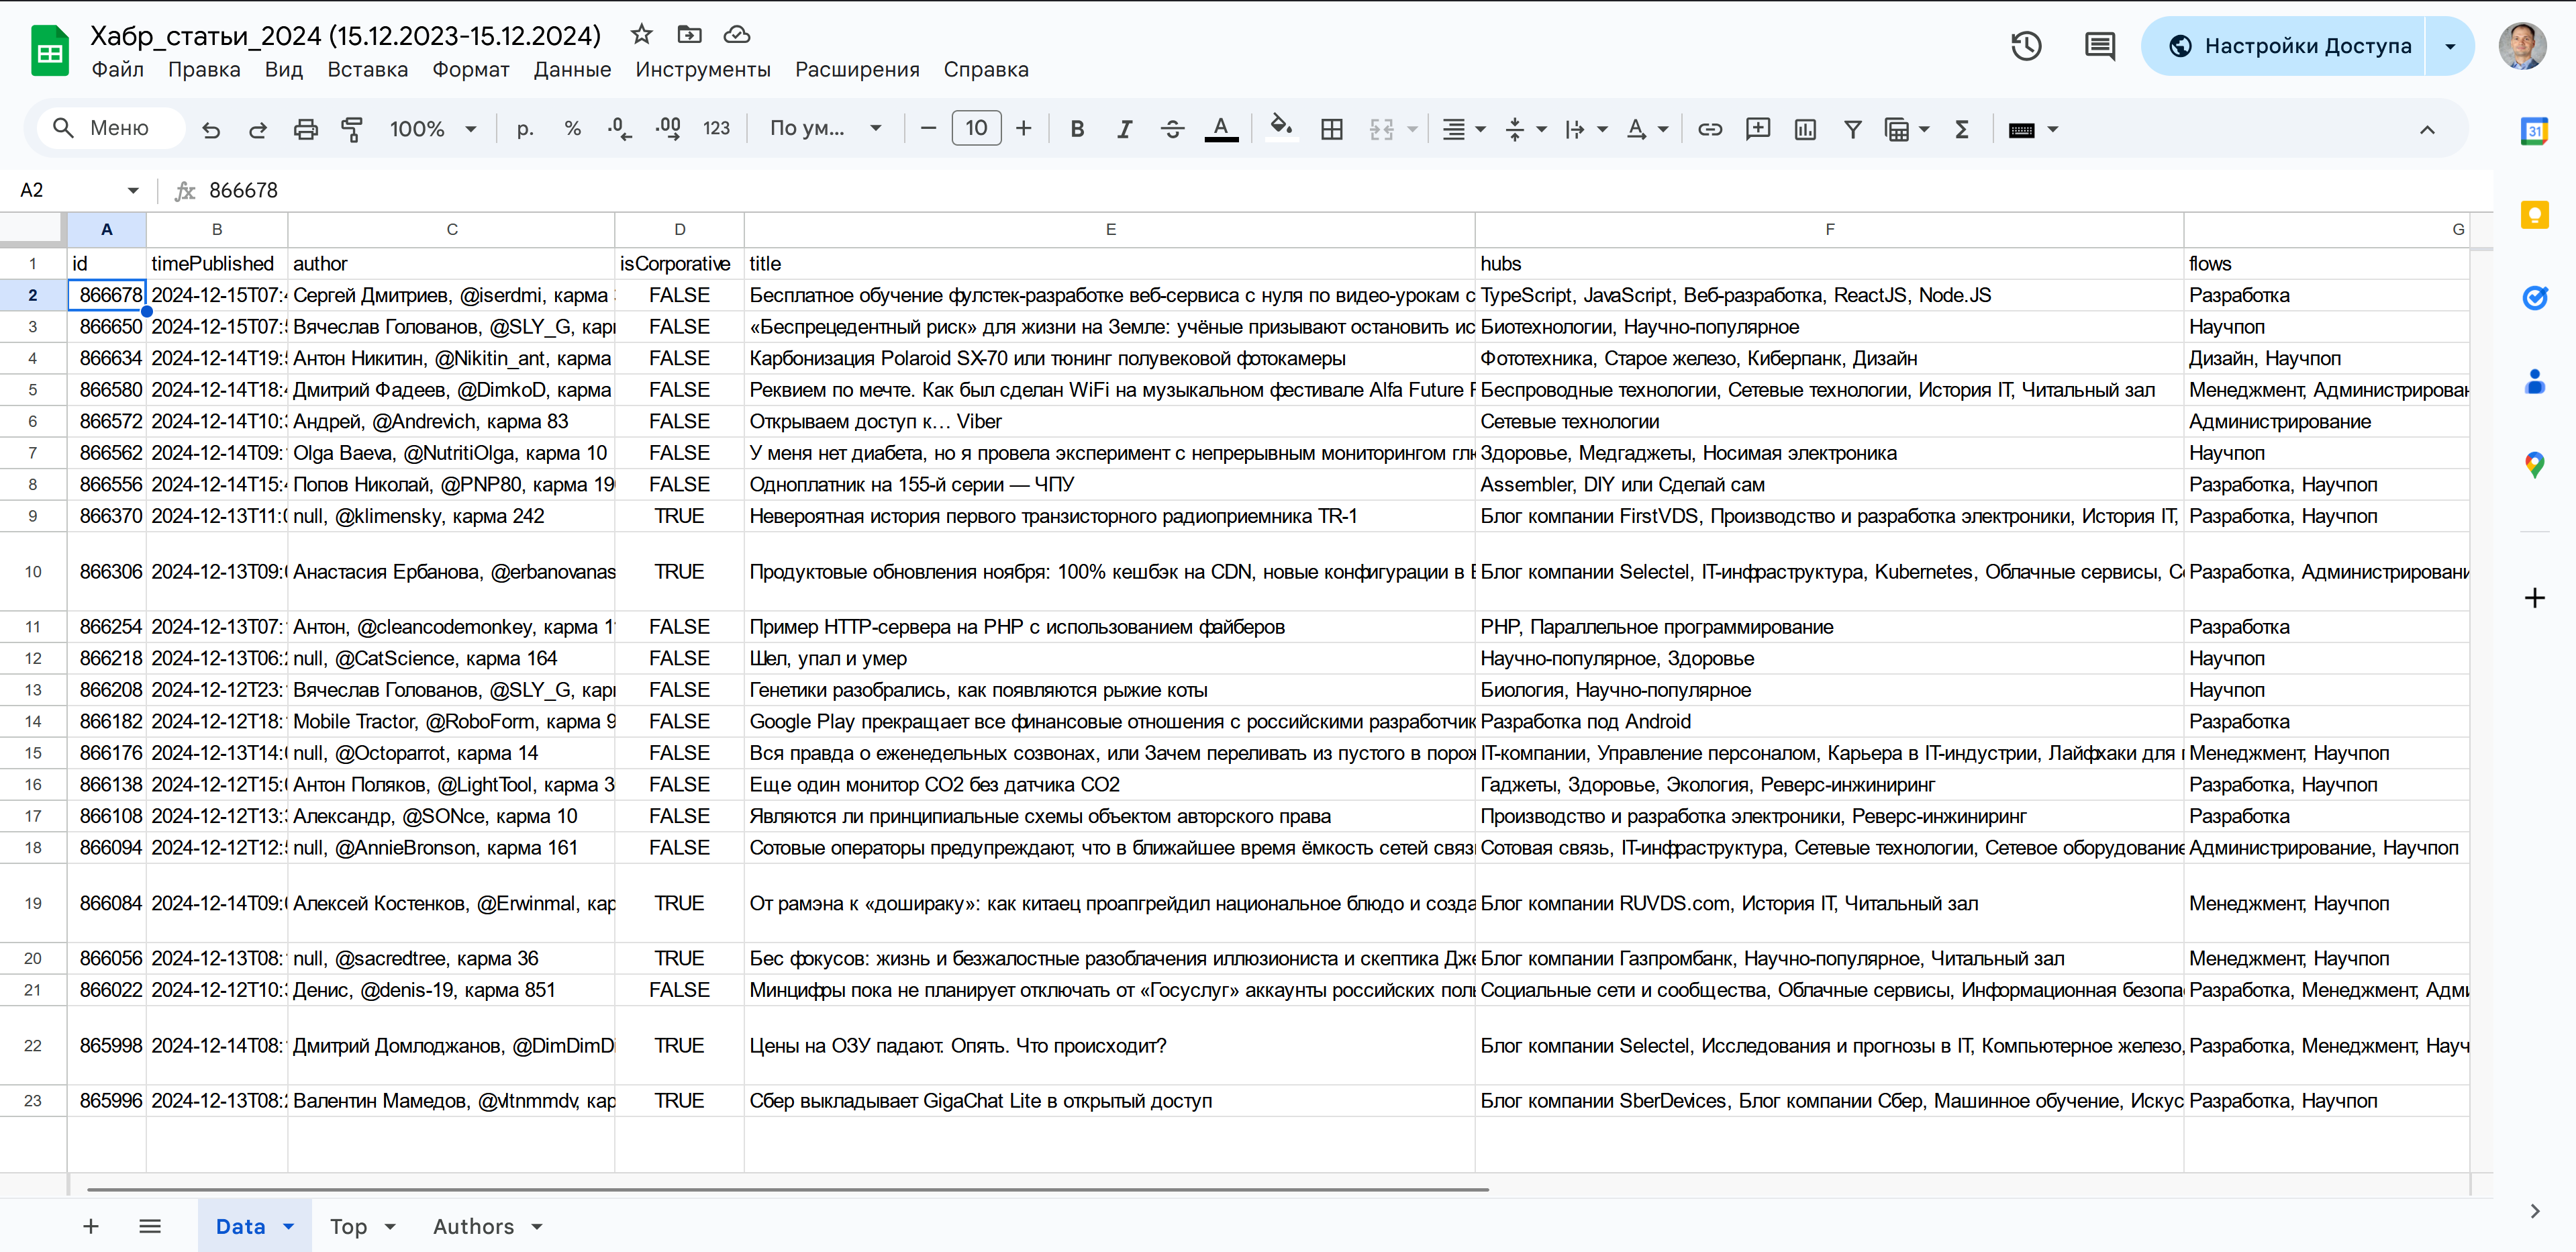Click the Undo arrow icon
Screen dimensions: 2576x1252
pos(210,129)
